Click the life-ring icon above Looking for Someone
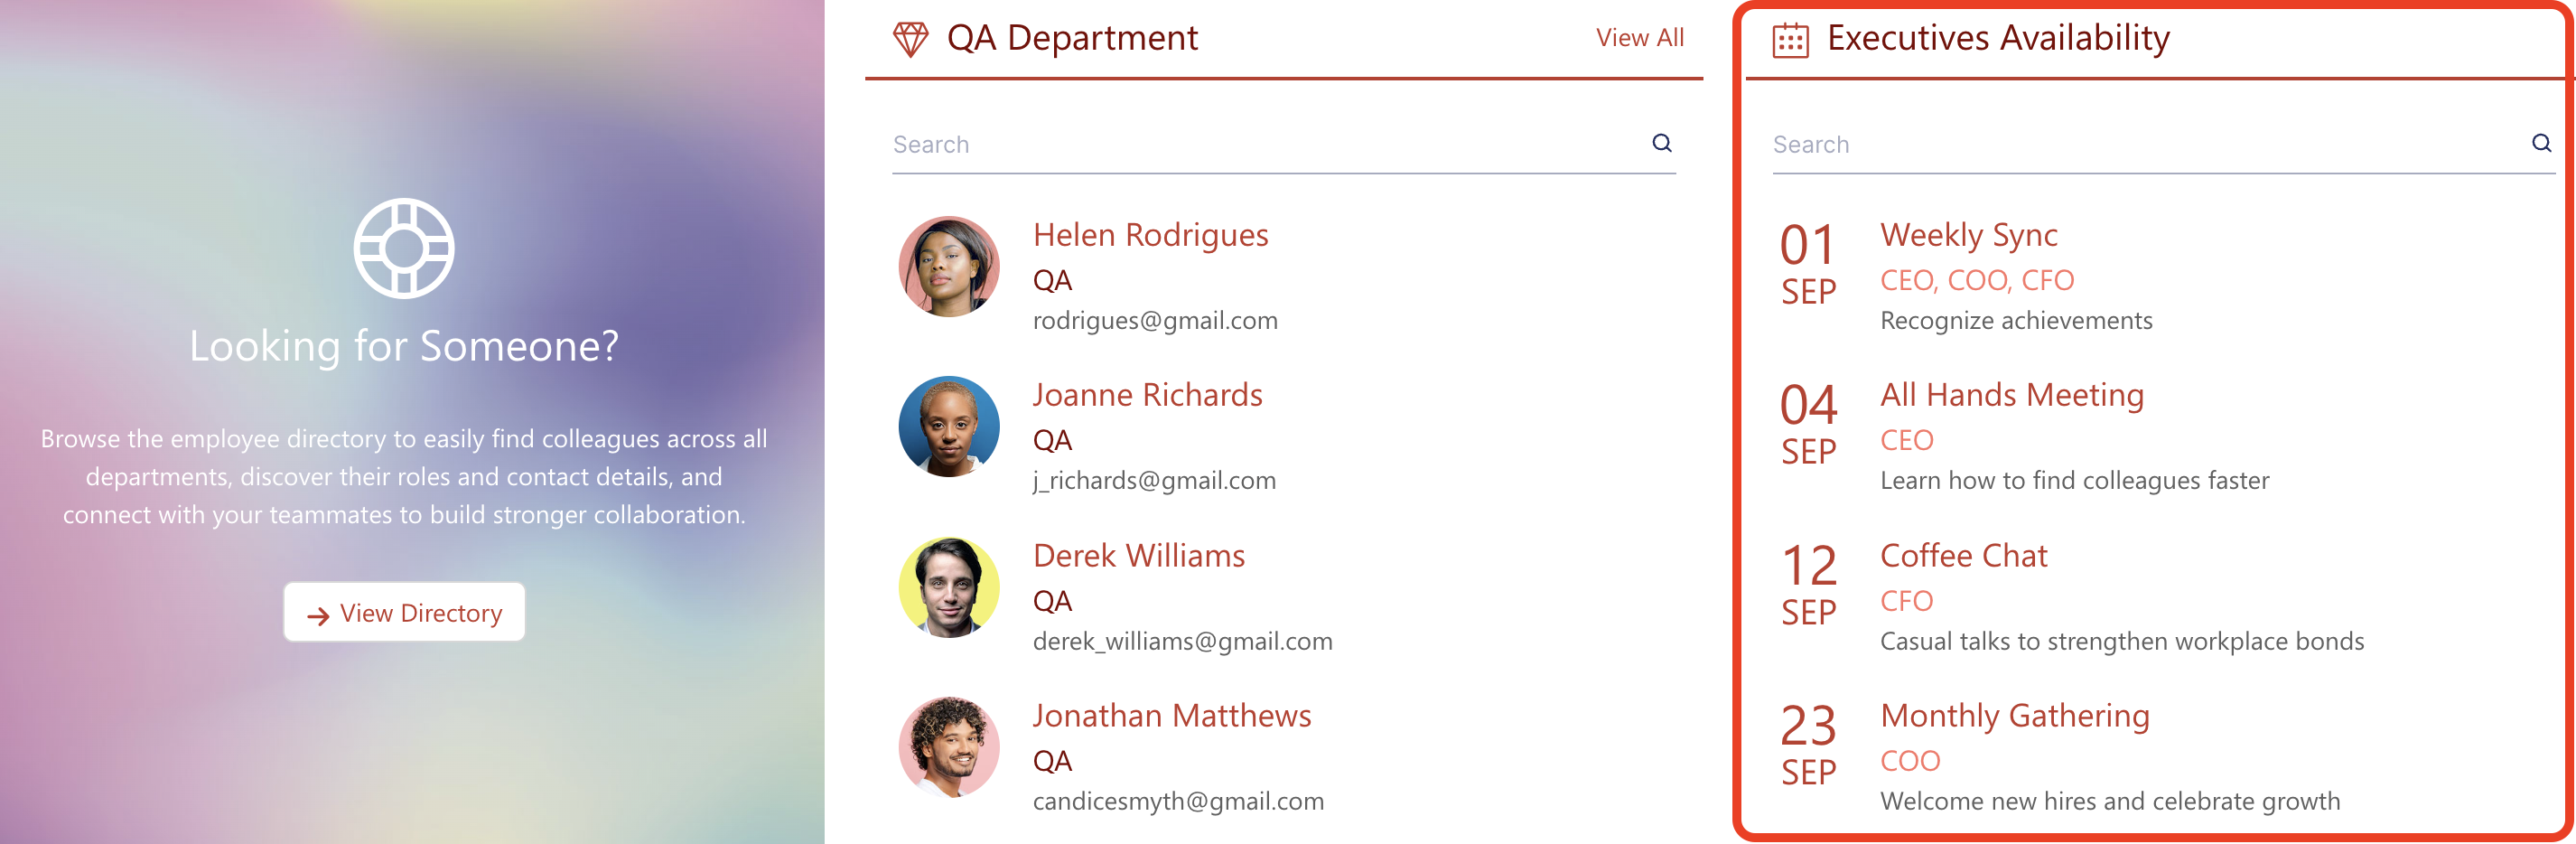 (x=402, y=248)
